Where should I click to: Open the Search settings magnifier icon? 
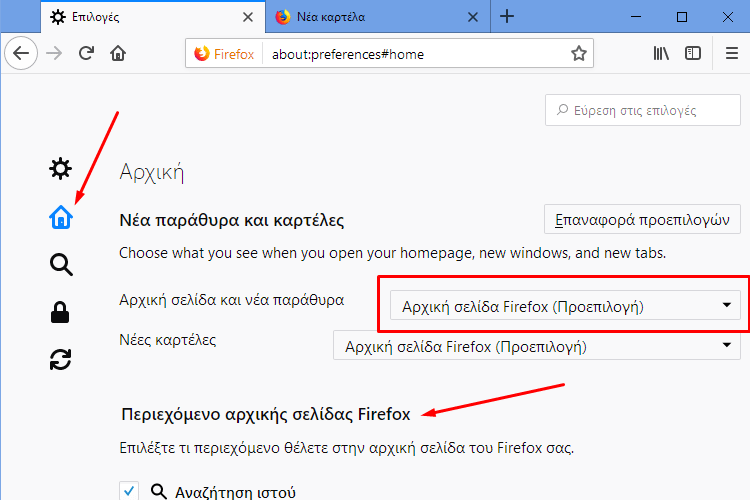coord(61,265)
